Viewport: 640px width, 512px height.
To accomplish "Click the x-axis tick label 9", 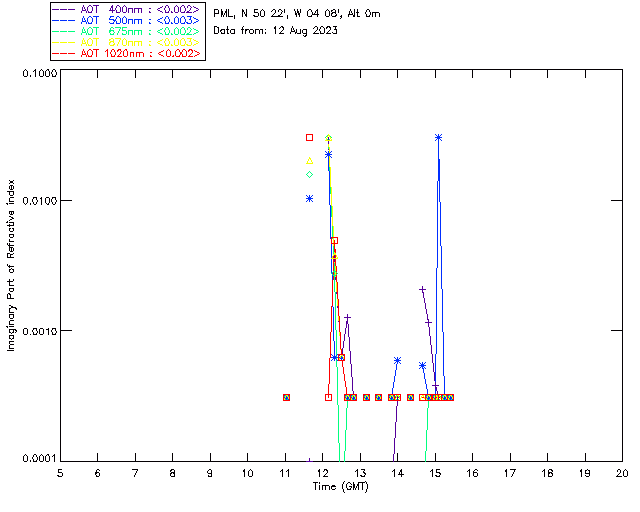I will pos(210,473).
